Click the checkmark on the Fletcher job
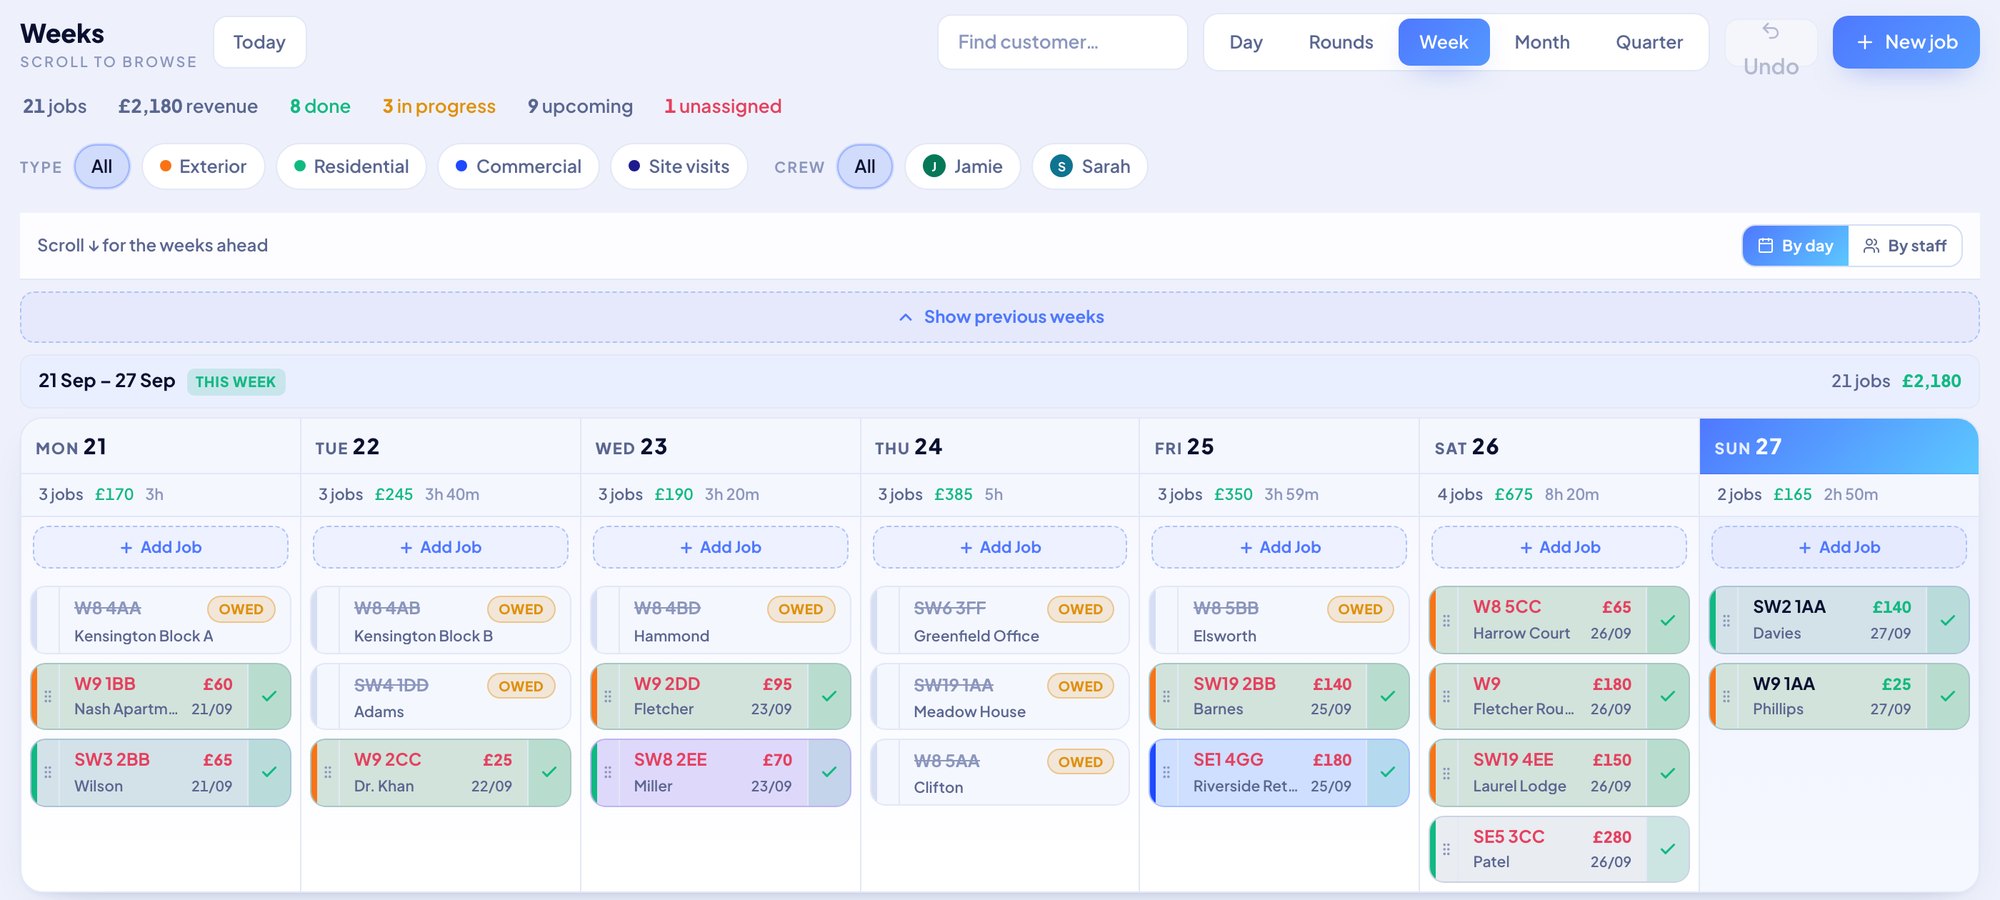The image size is (2000, 900). (829, 696)
